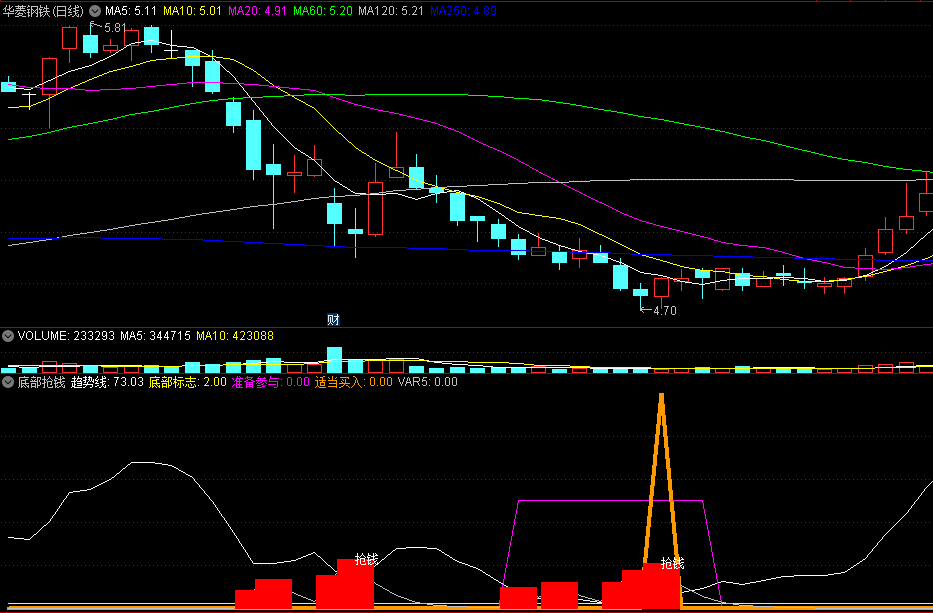Click the first 抢钱 signal label

coord(367,559)
